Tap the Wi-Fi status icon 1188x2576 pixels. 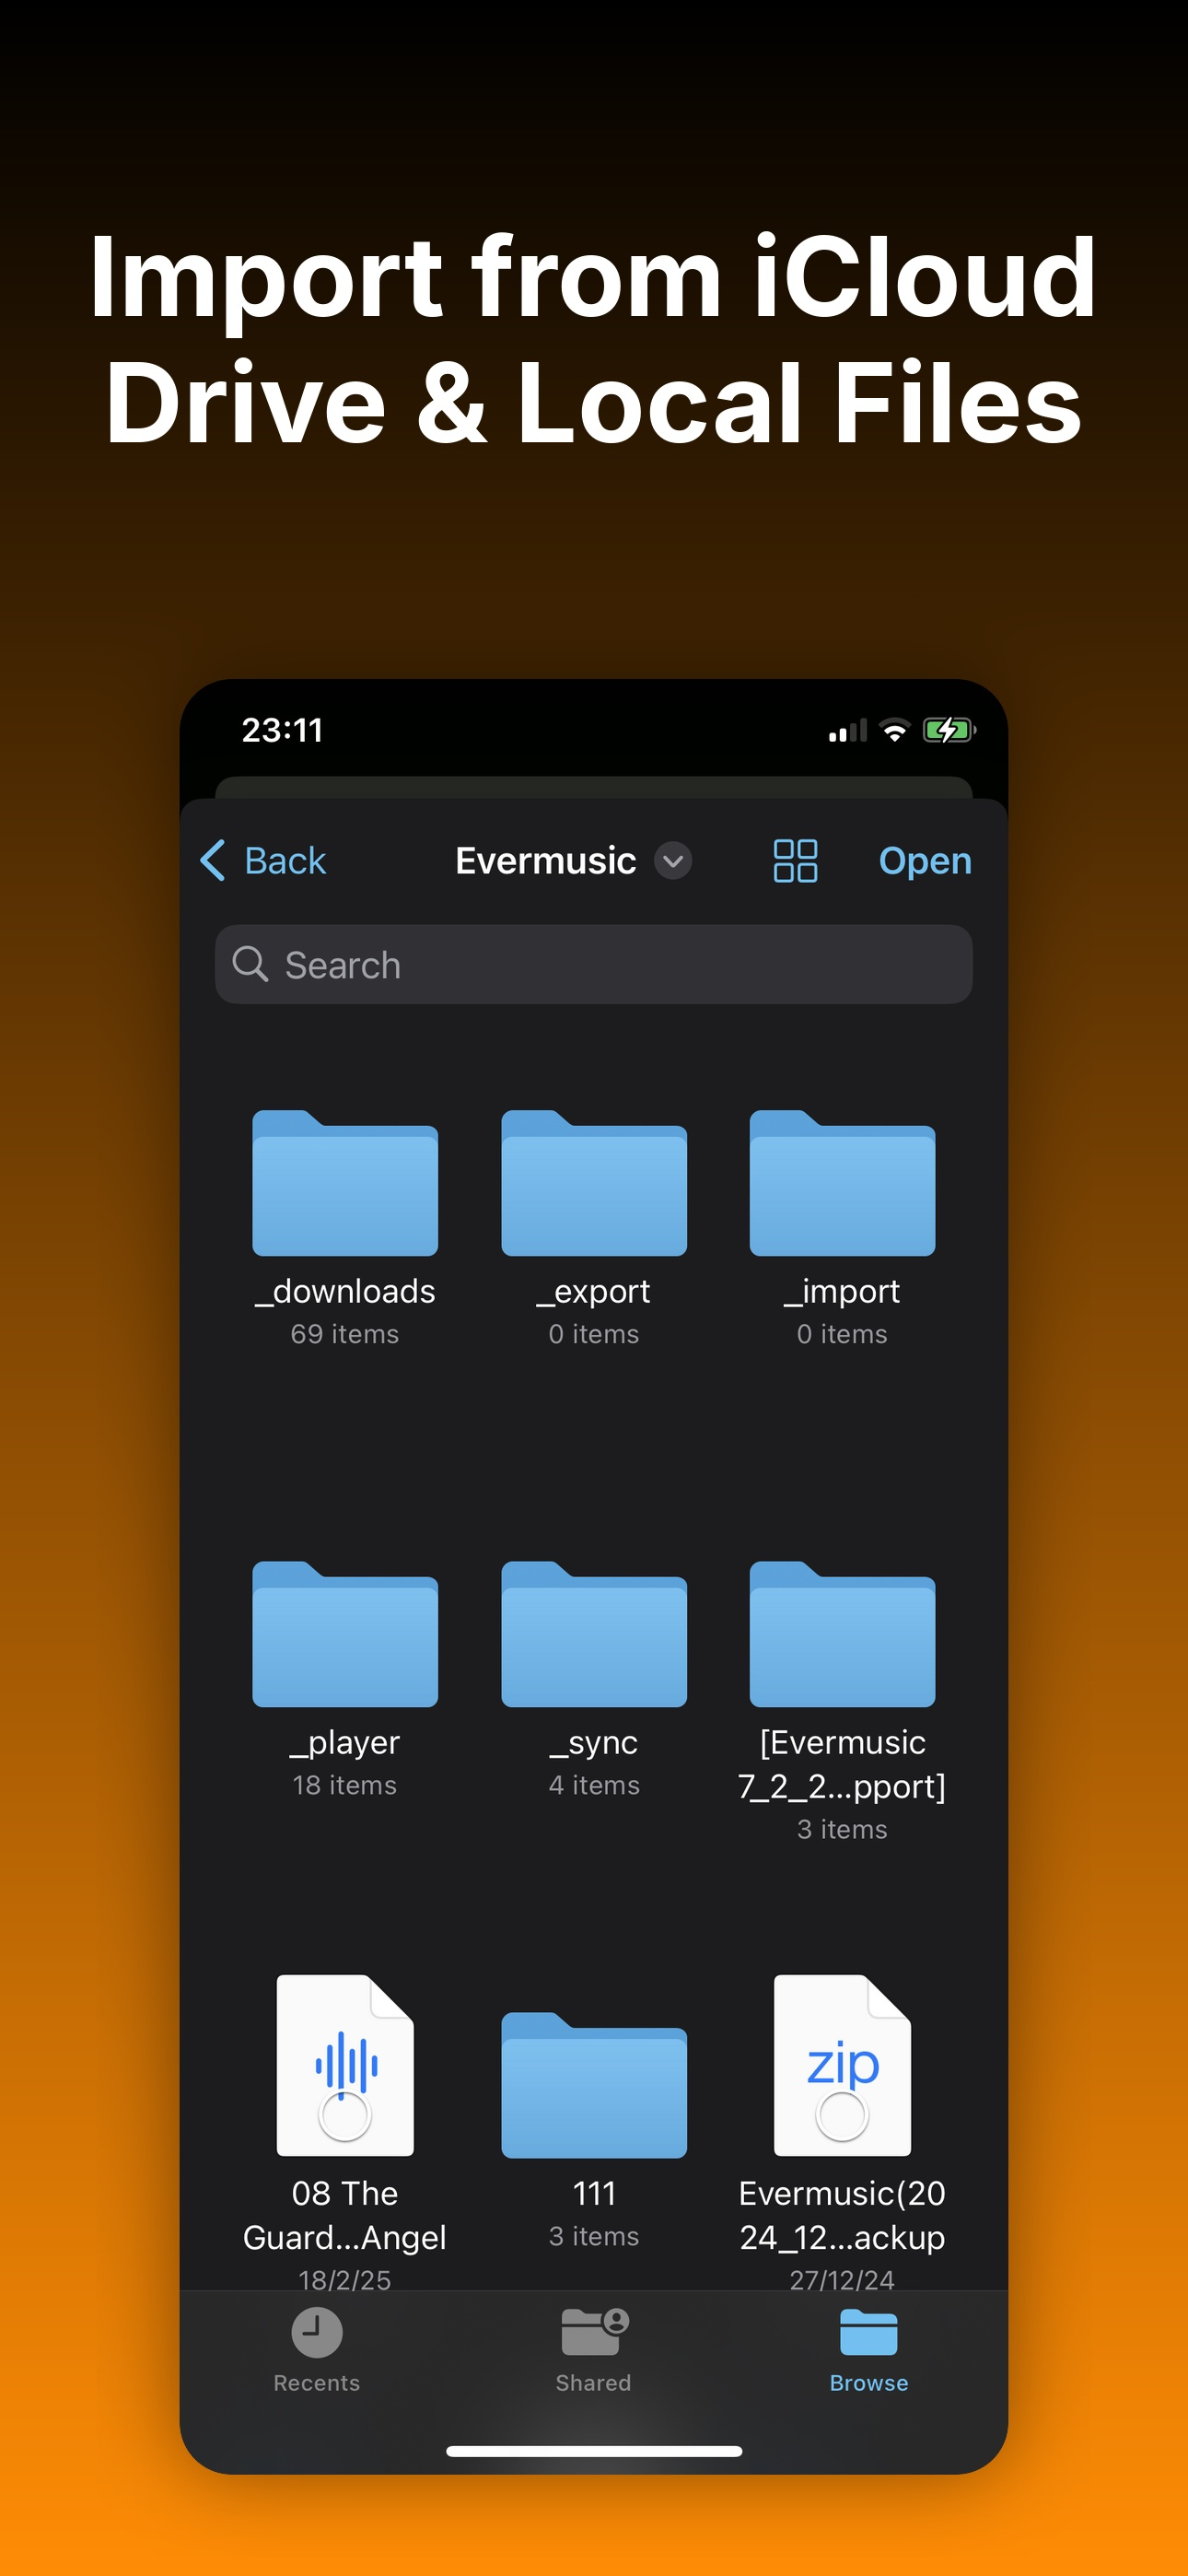coord(895,730)
